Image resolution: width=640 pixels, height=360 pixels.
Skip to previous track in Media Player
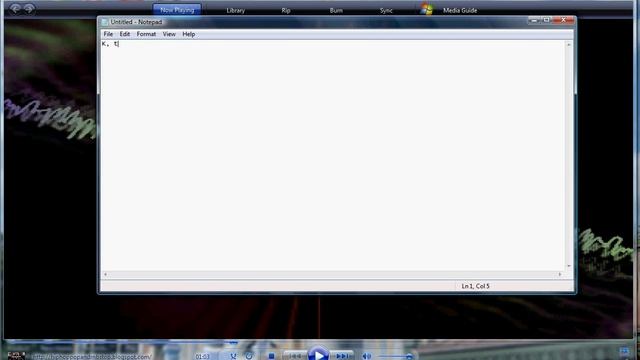coord(295,356)
